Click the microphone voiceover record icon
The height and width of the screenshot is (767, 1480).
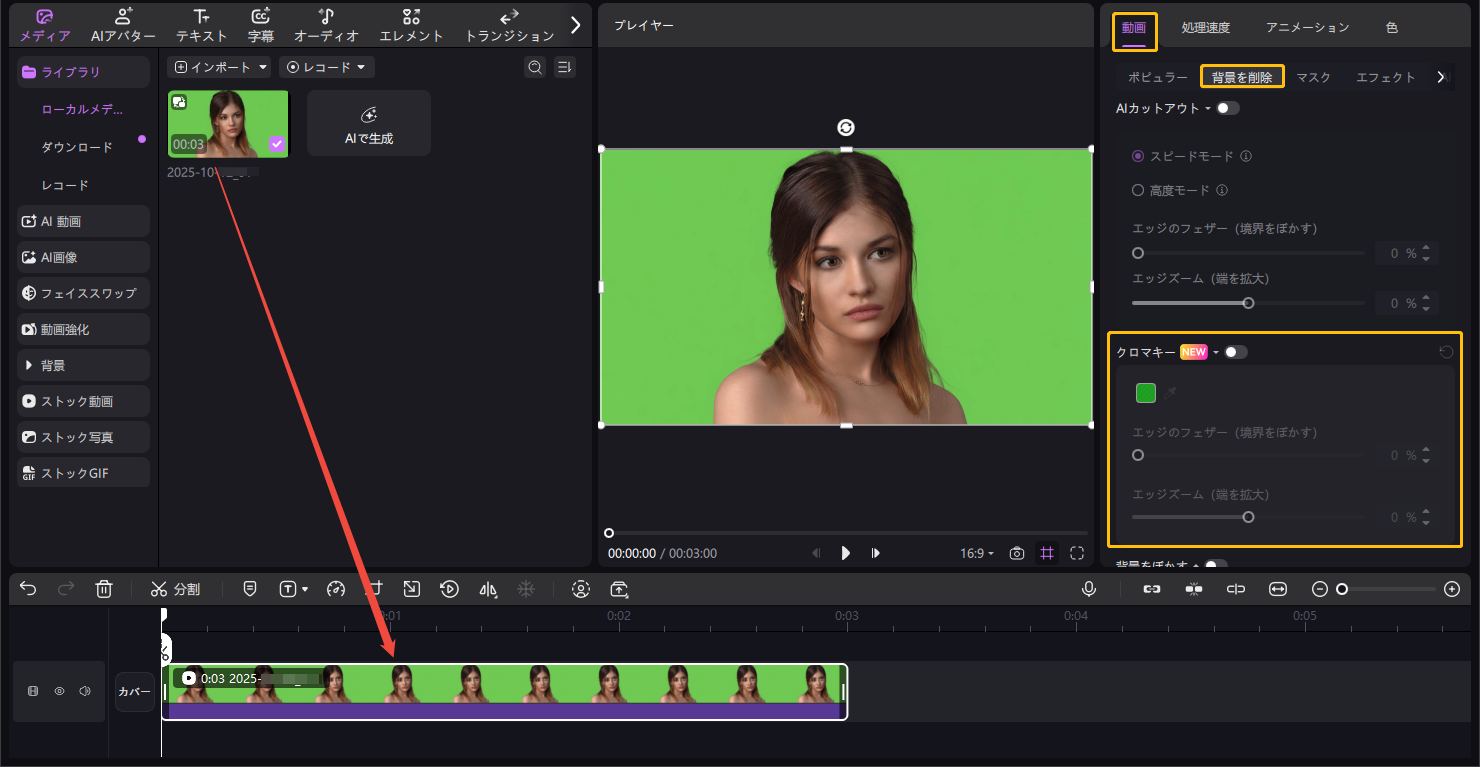(x=1089, y=589)
